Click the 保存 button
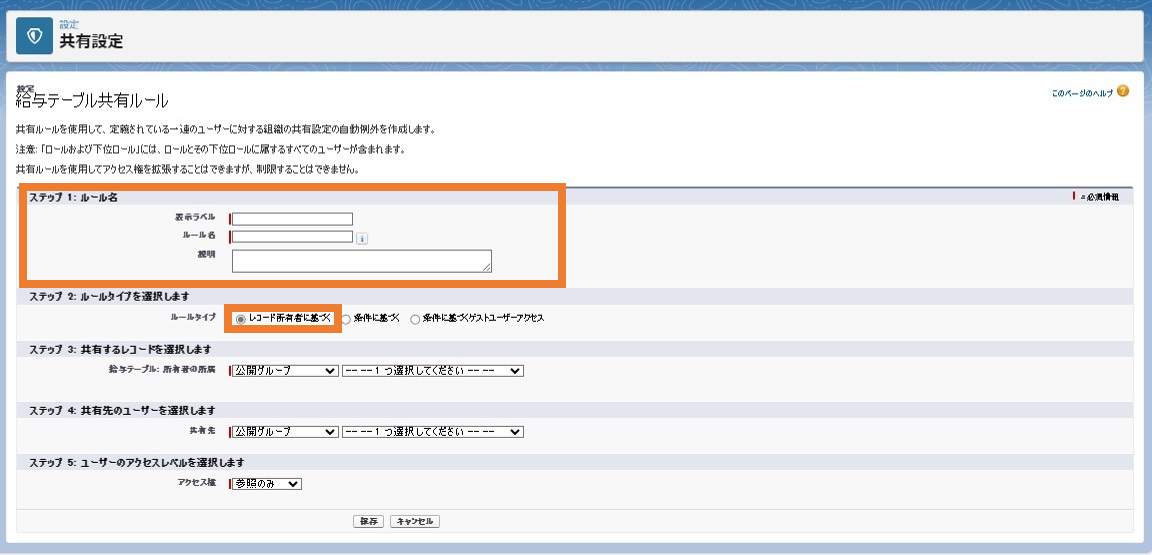 point(368,521)
